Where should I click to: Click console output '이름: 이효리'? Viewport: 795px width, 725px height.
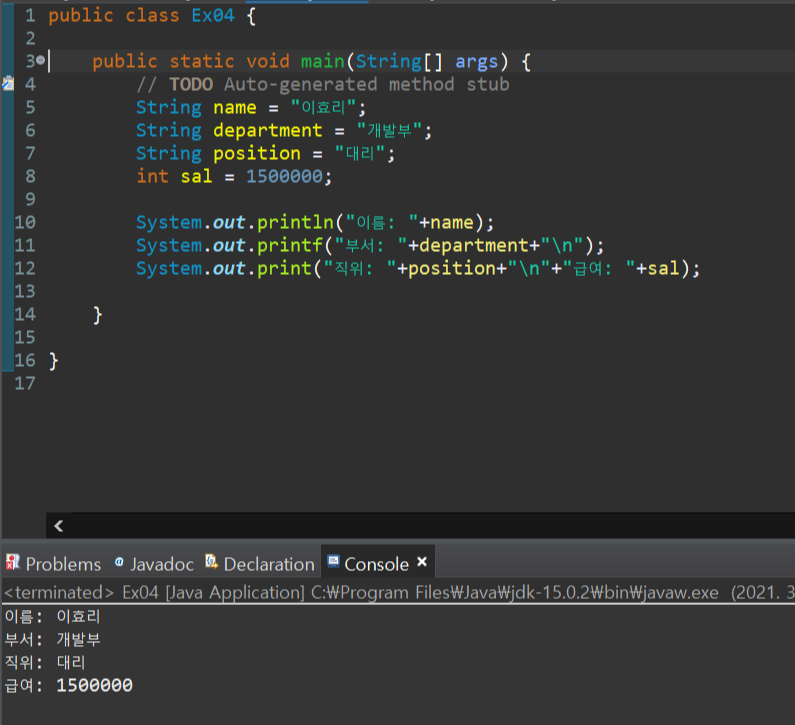[52, 617]
